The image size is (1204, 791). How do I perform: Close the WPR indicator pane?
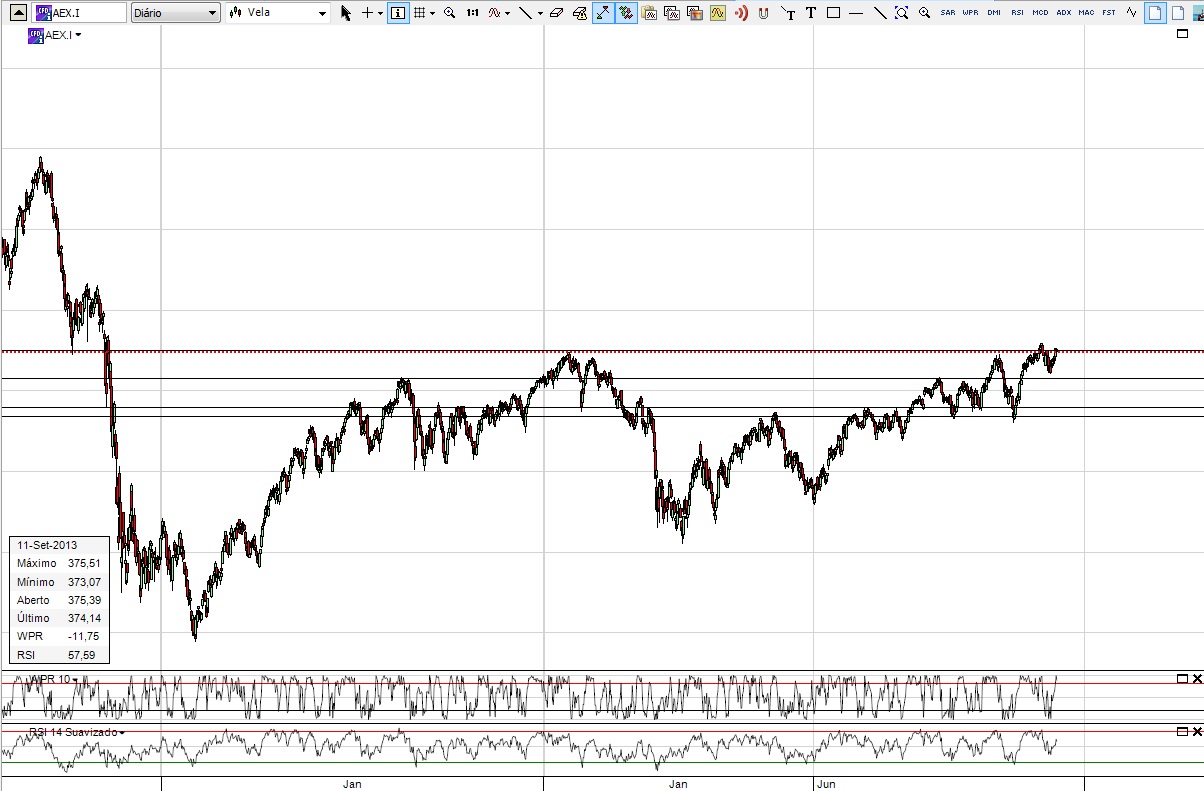(1197, 679)
